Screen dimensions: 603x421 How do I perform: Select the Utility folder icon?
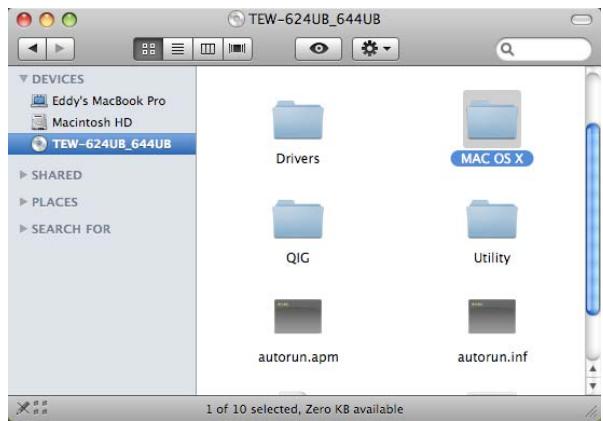[x=492, y=219]
